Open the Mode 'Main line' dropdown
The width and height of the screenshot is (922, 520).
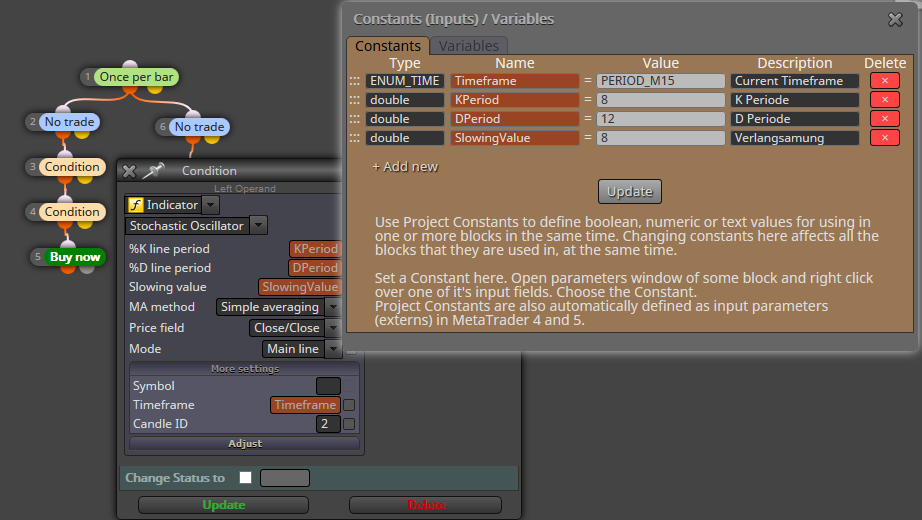coord(333,349)
